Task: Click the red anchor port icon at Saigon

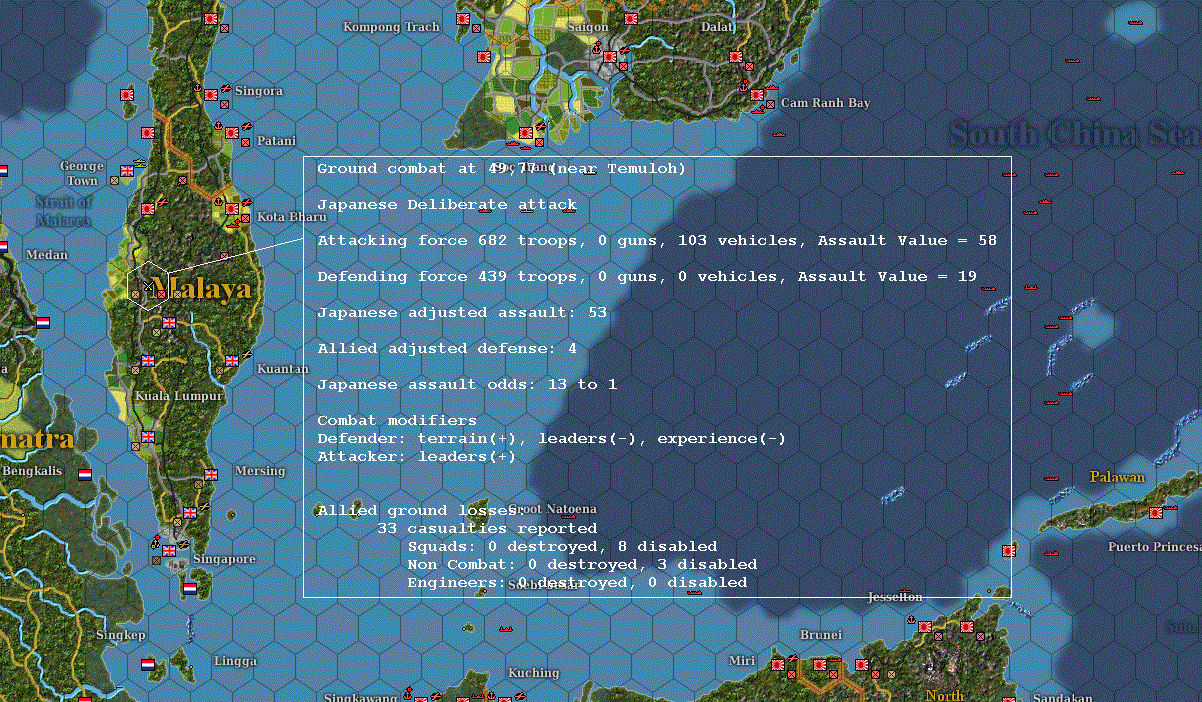Action: coord(597,48)
